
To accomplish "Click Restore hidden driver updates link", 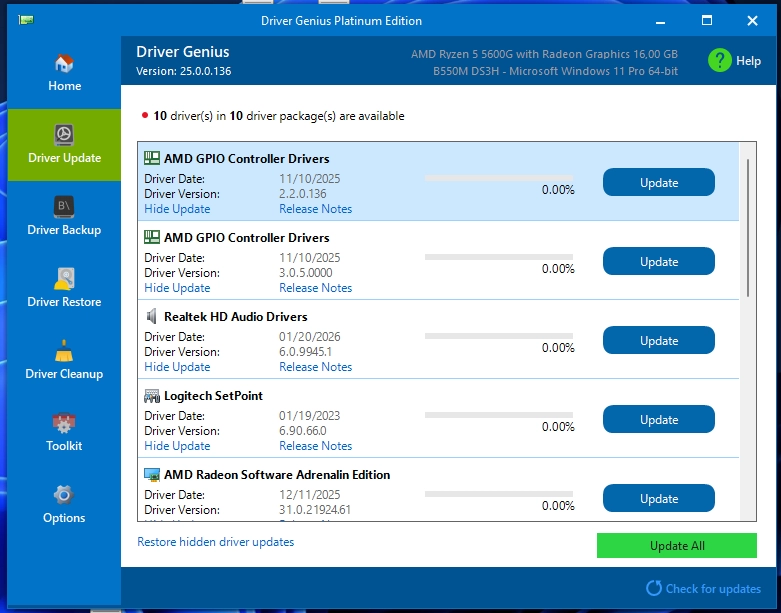I will 215,542.
